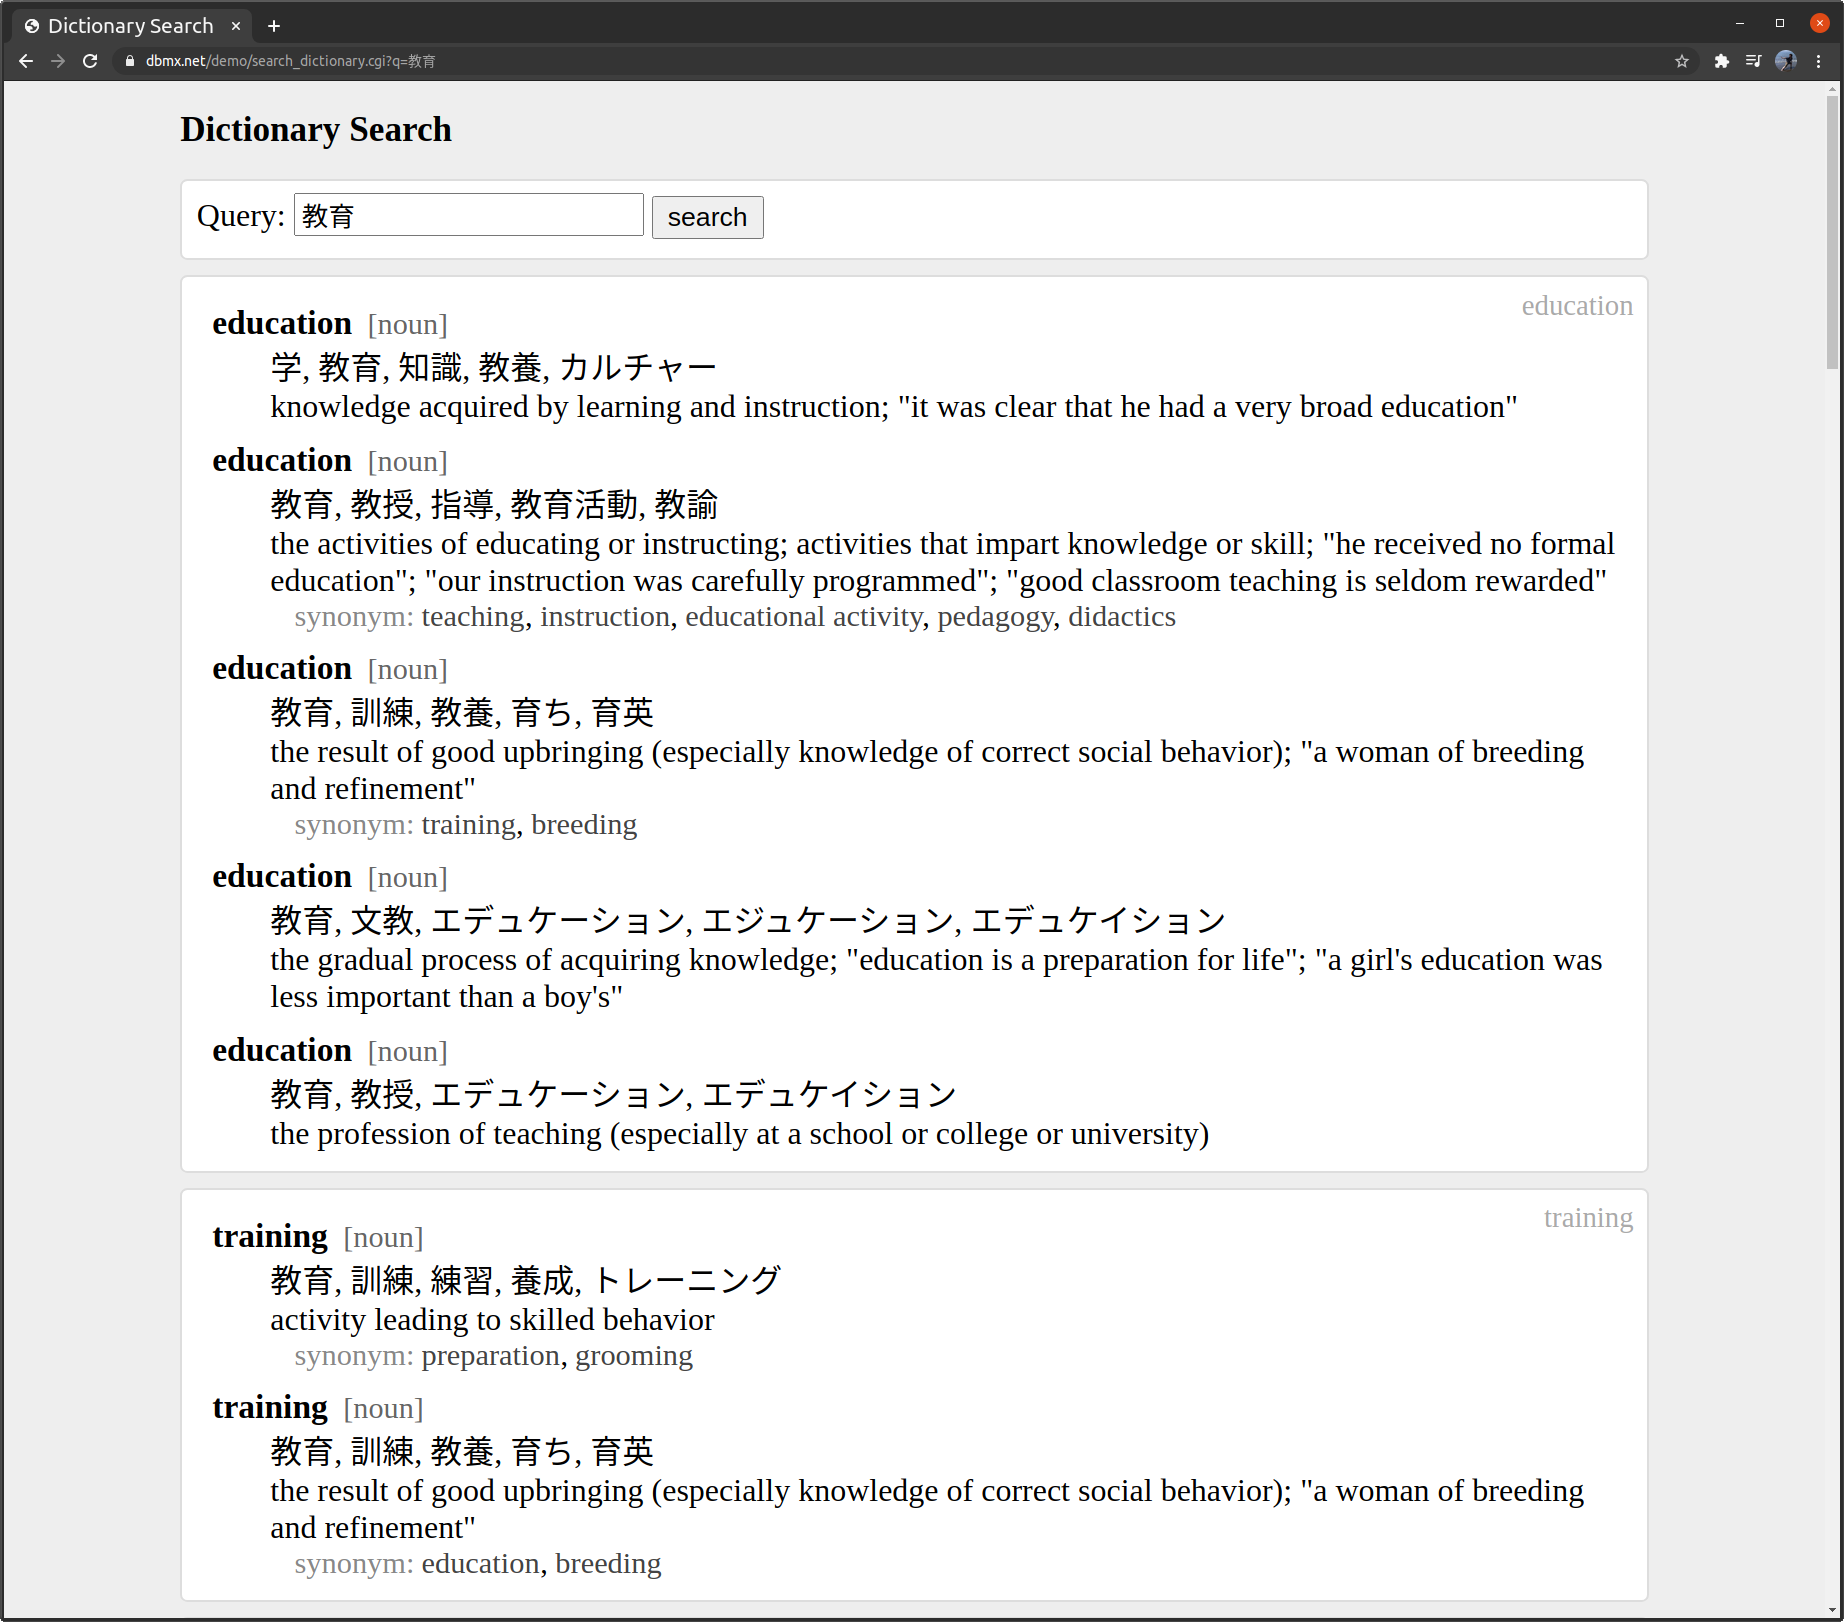1844x1622 pixels.
Task: Click the browser forward arrow
Action: coord(58,61)
